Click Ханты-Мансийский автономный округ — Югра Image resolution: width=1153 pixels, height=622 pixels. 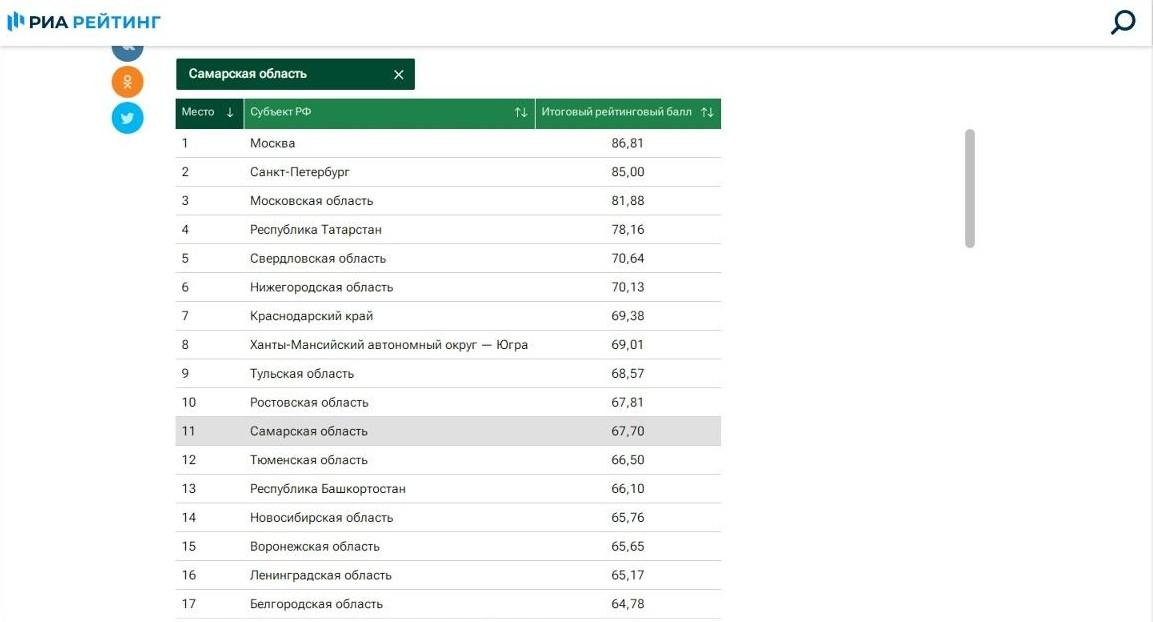388,345
